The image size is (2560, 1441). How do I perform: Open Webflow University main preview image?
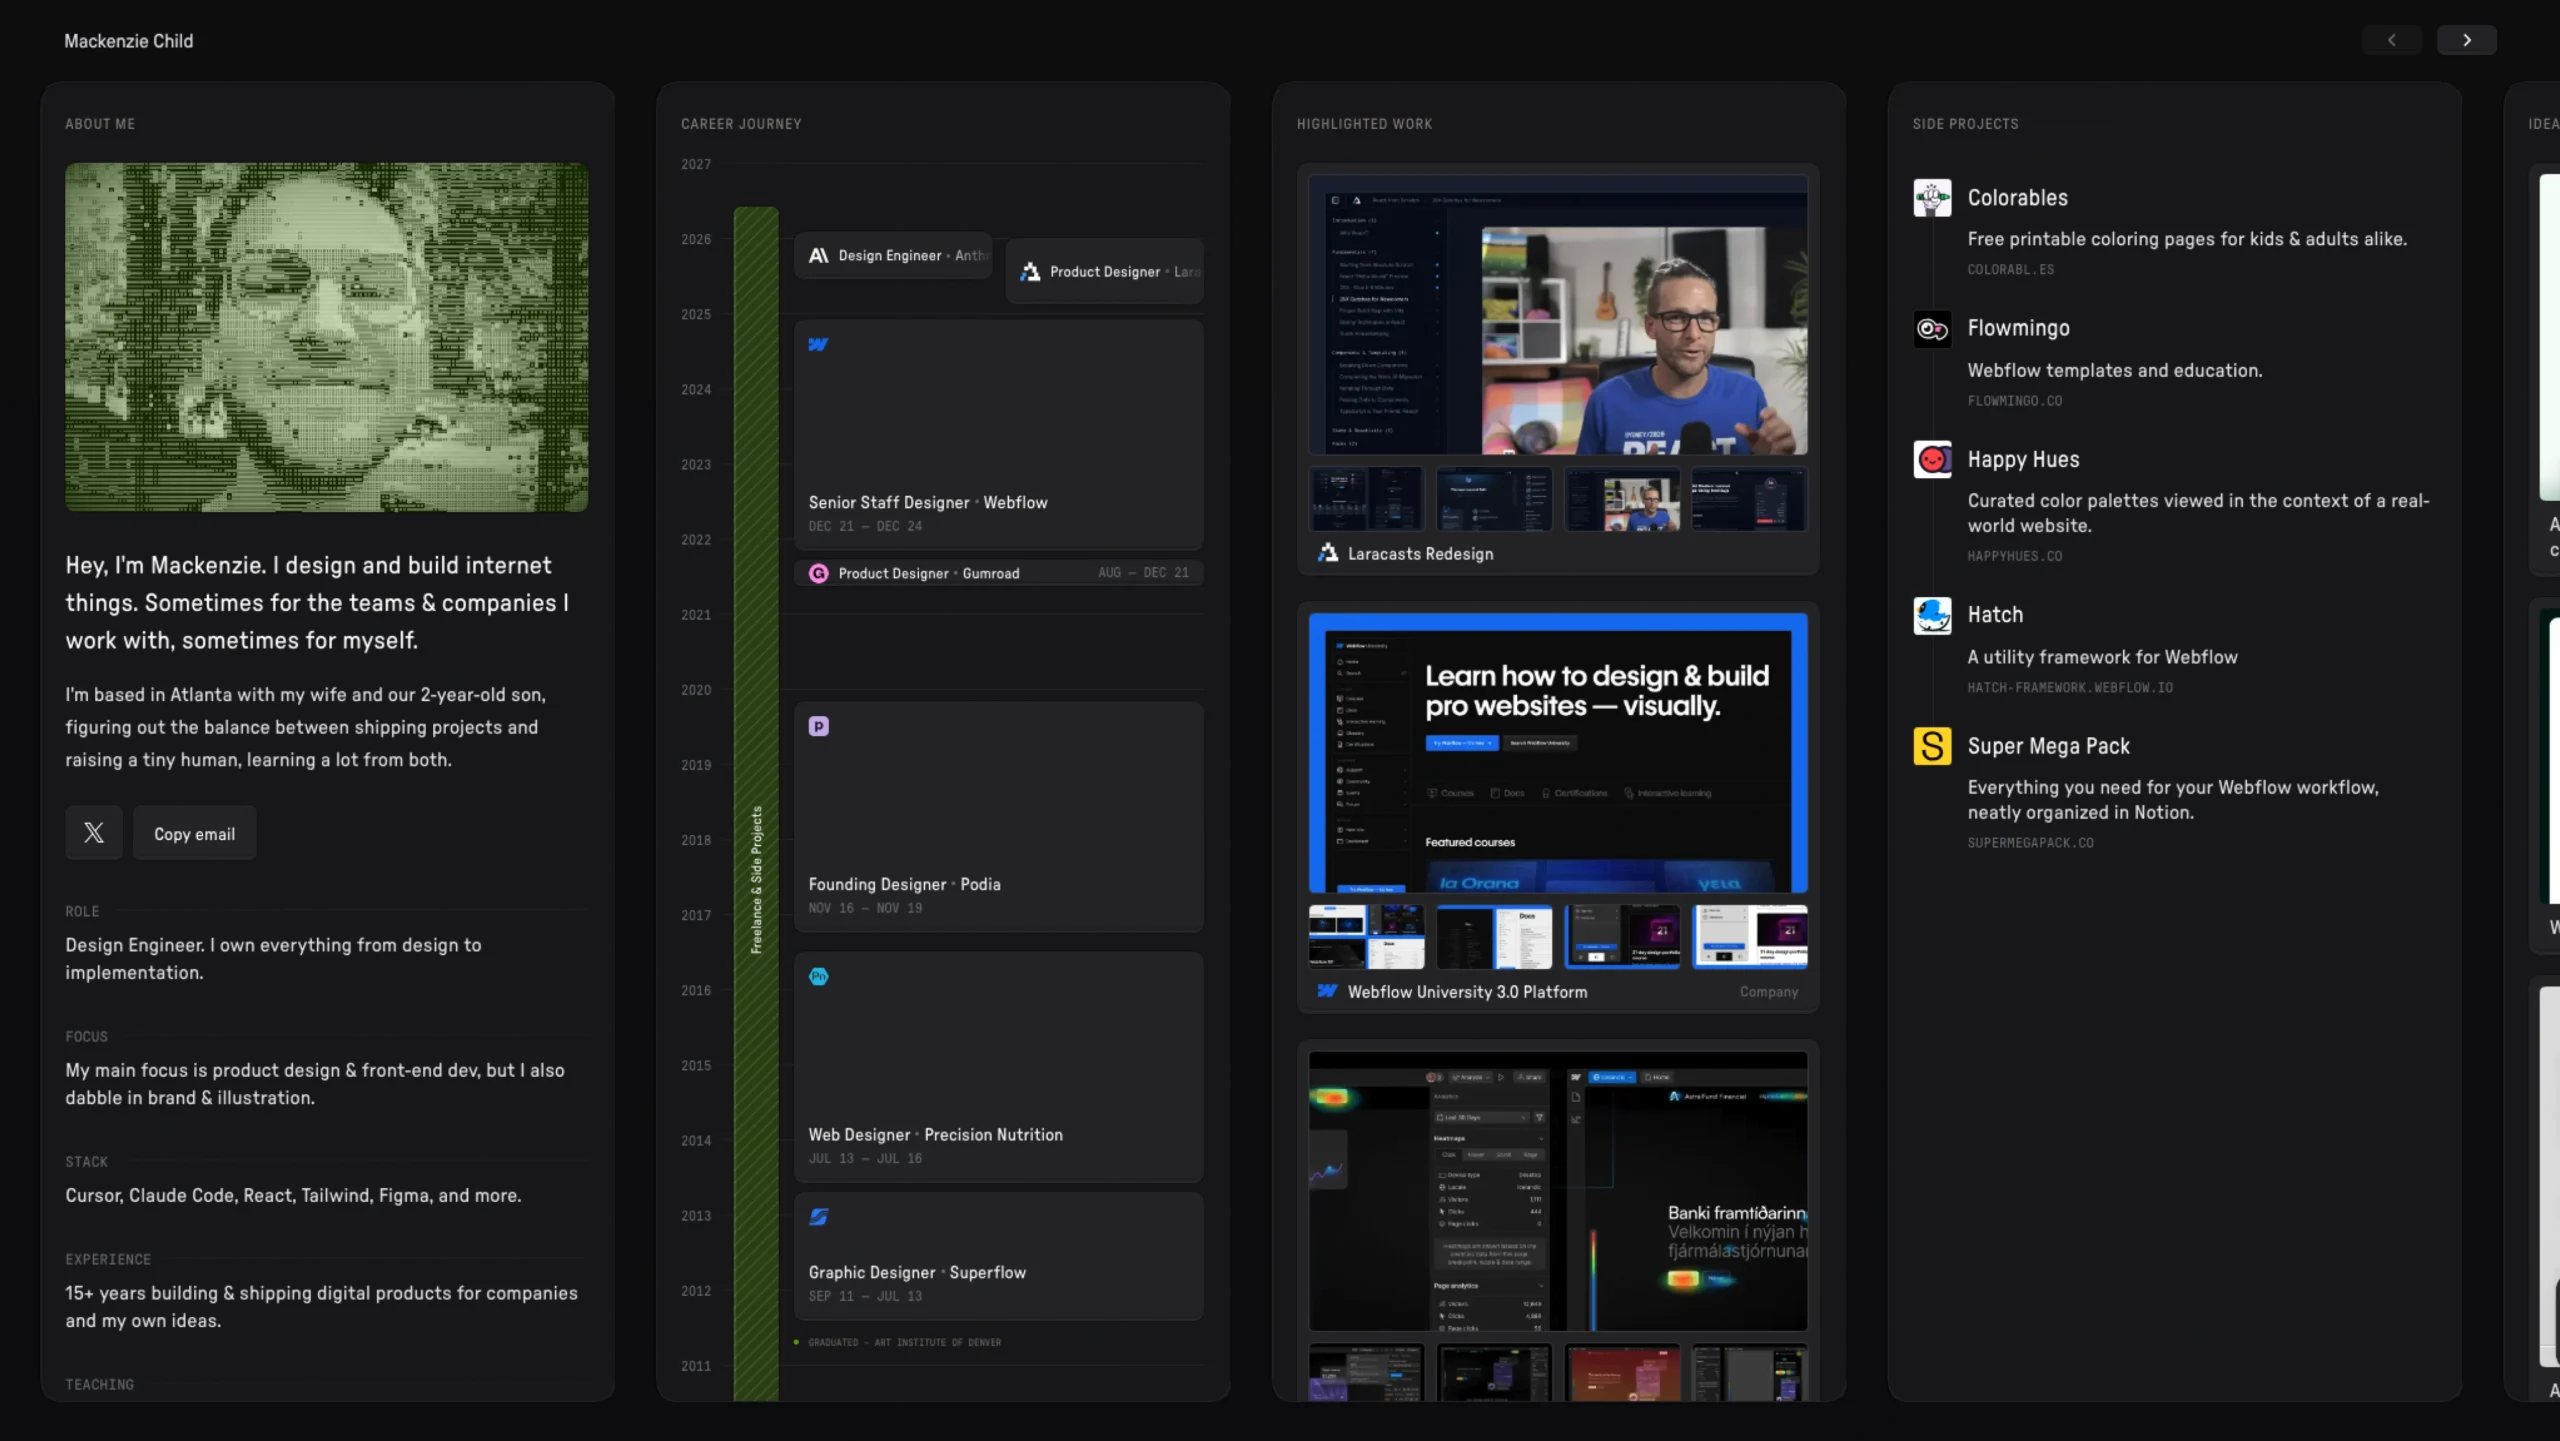pyautogui.click(x=1557, y=753)
